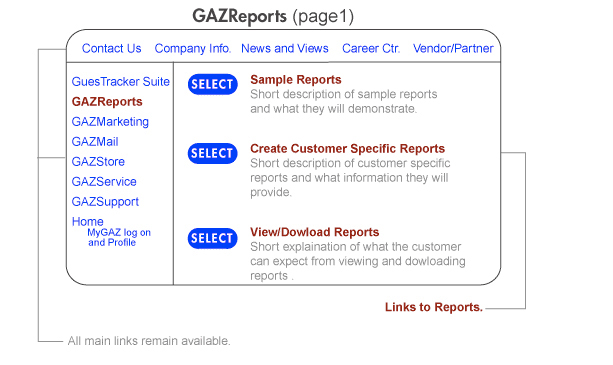613x365 pixels.
Task: Click the Sample Reports heading
Action: (x=296, y=80)
